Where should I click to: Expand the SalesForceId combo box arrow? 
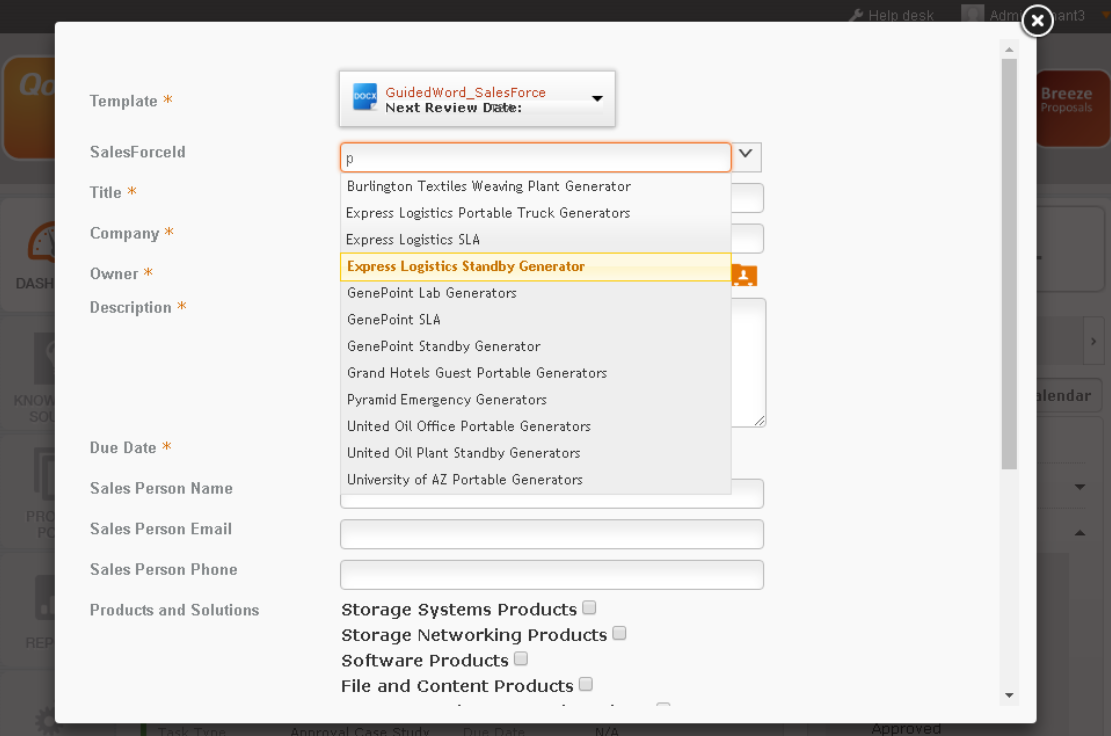point(746,157)
